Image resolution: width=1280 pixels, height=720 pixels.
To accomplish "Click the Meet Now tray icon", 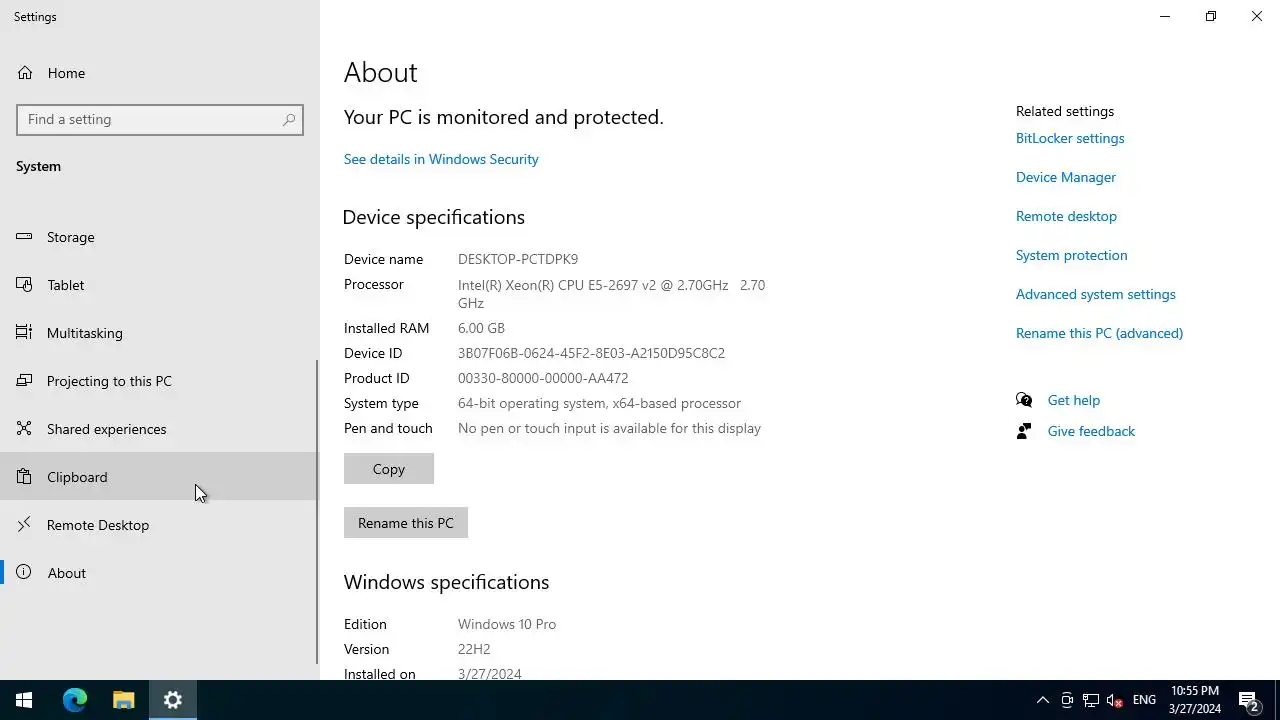I will pyautogui.click(x=1067, y=700).
